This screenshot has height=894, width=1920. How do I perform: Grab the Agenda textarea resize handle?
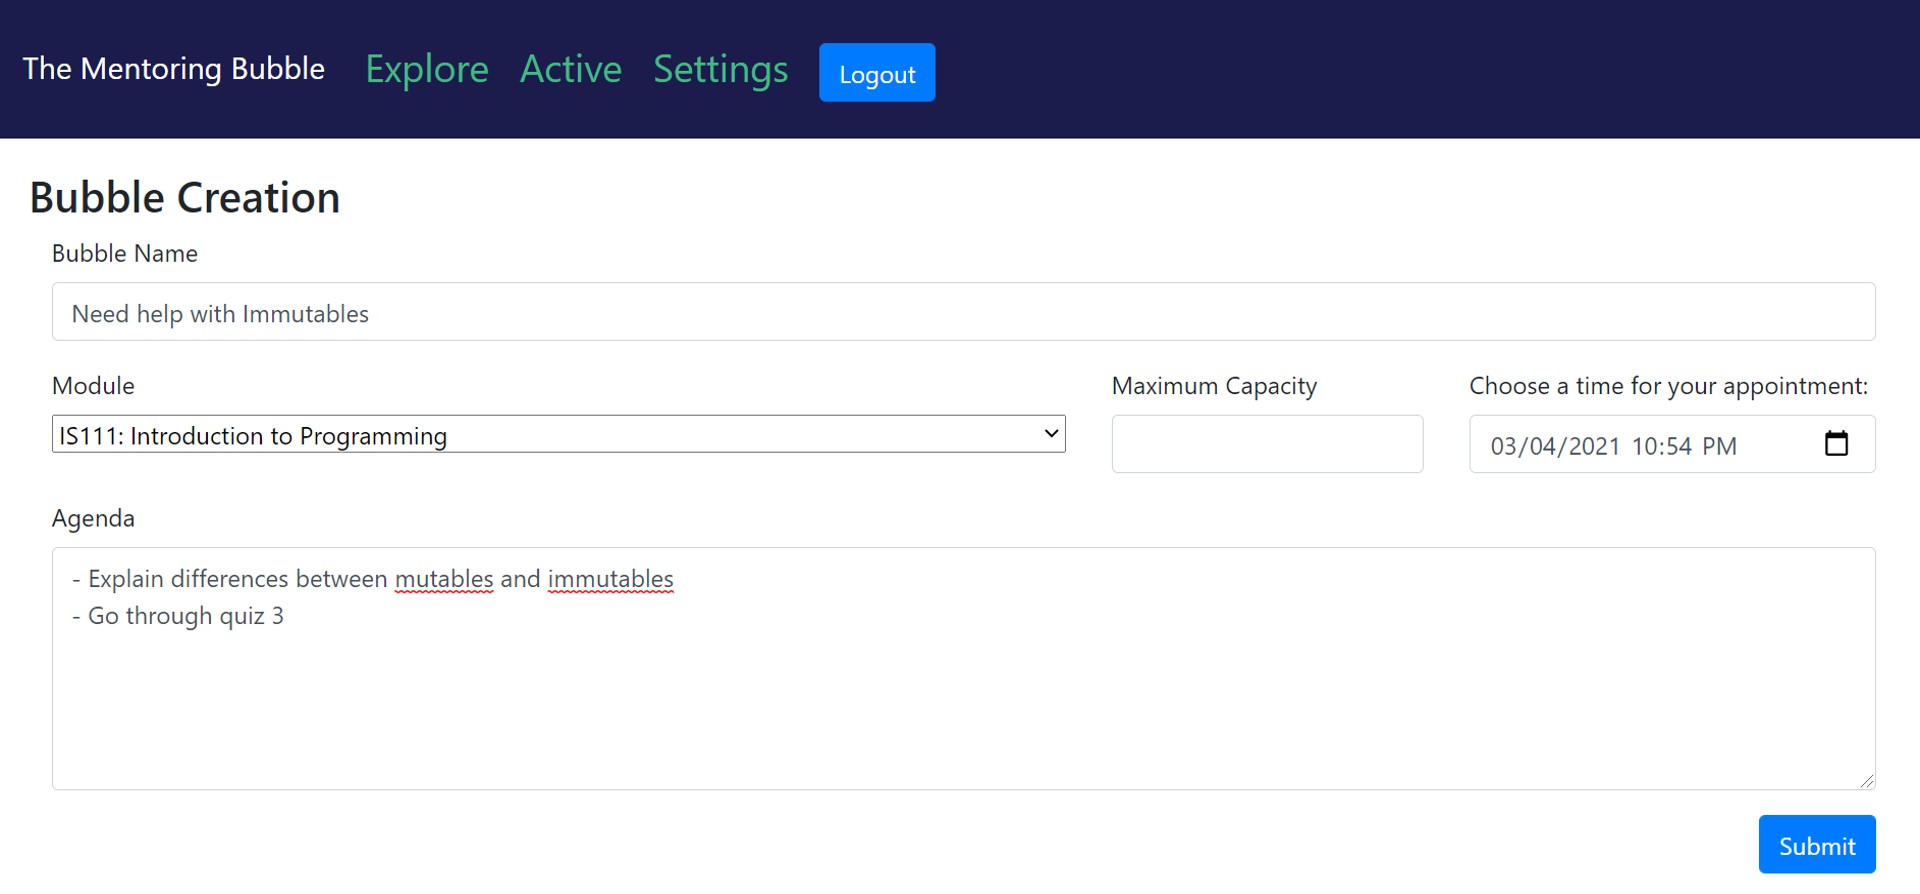point(1866,781)
